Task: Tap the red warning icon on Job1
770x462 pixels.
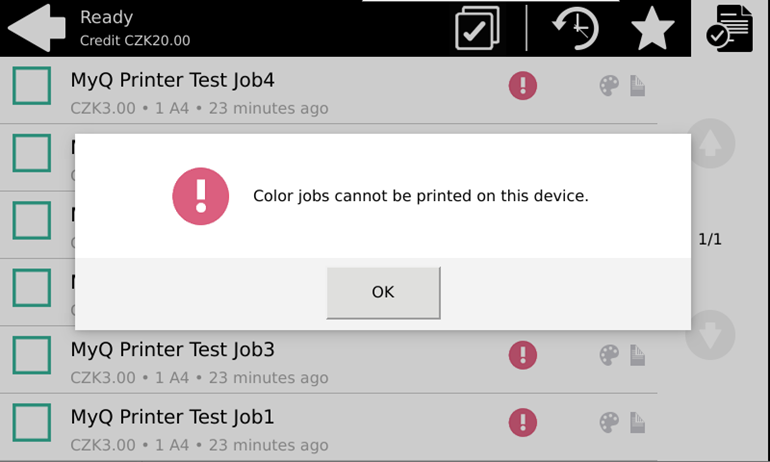Action: click(x=523, y=422)
